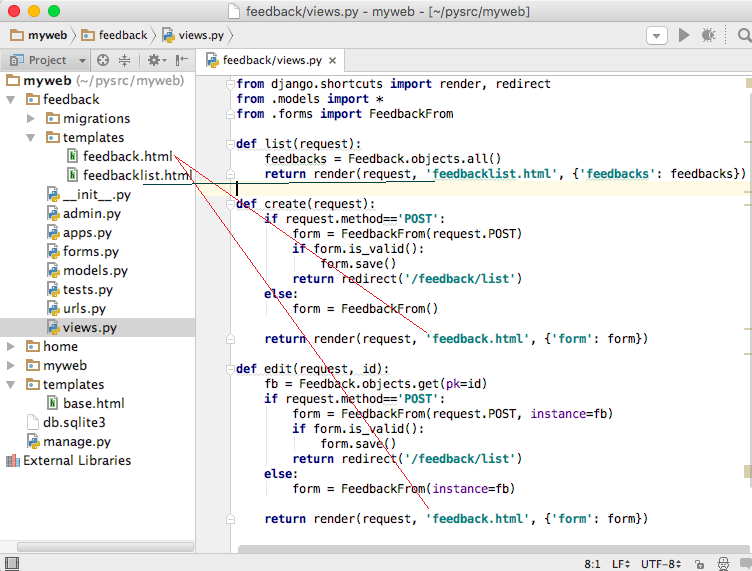Select forms.py file

91,251
